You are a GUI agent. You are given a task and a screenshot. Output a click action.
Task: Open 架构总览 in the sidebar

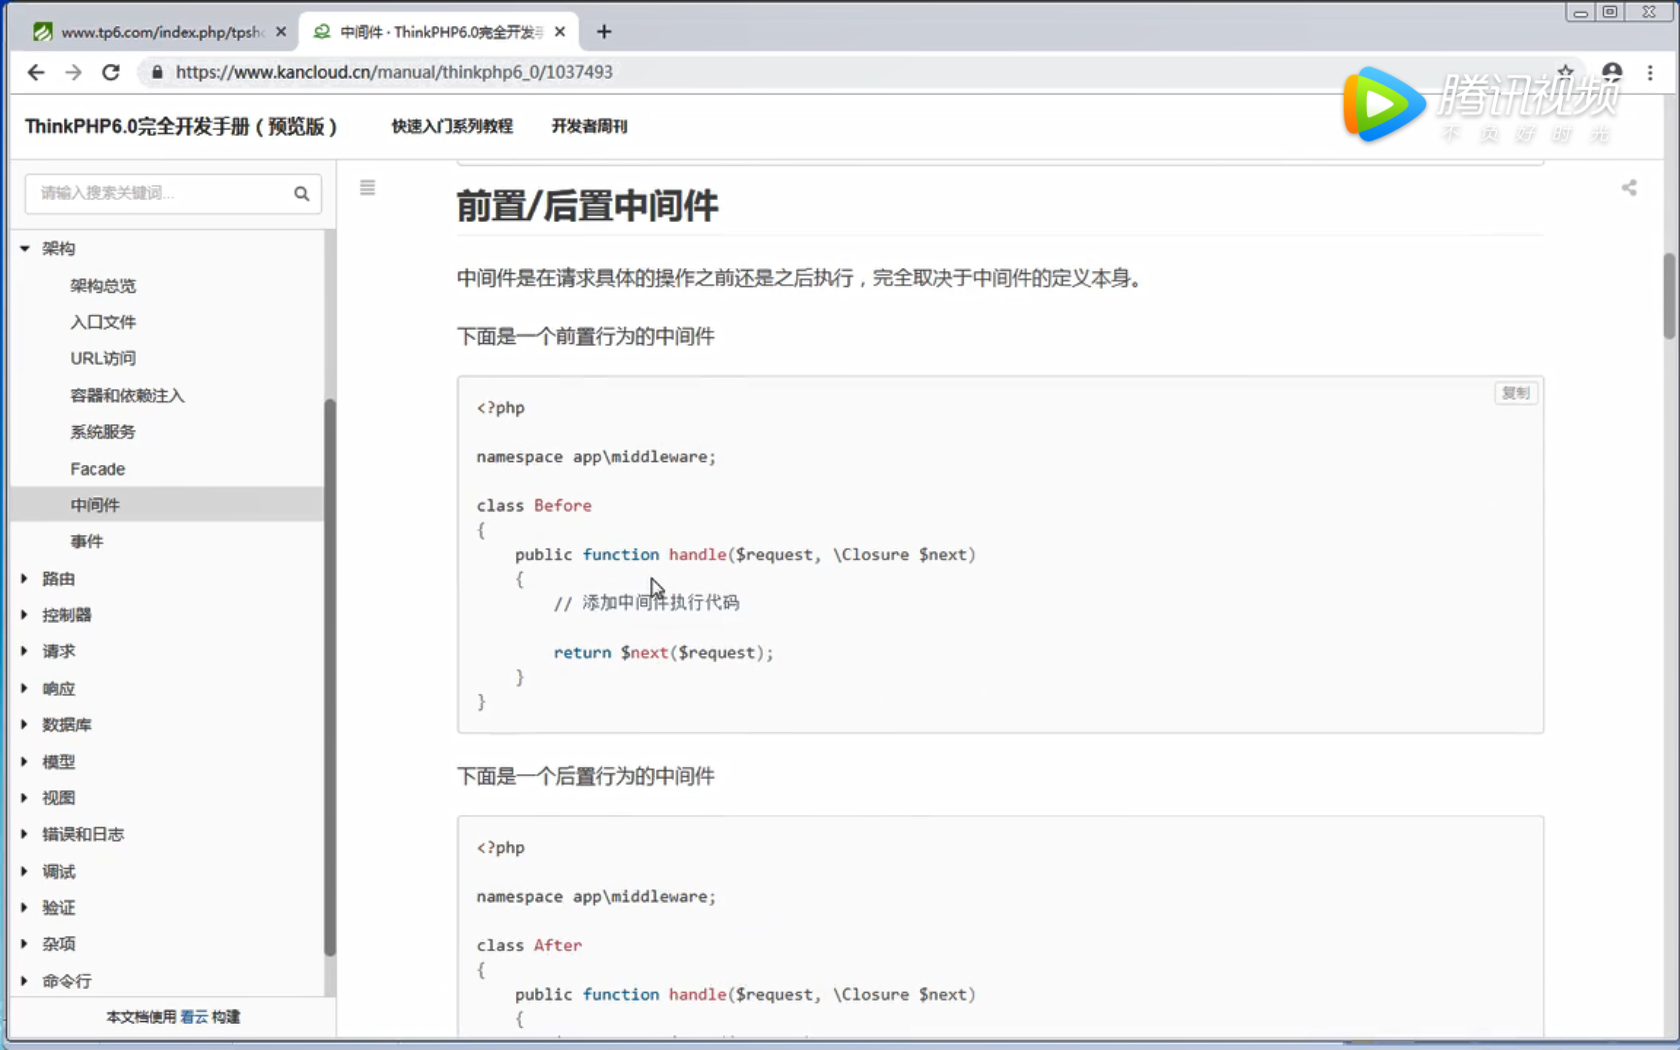[103, 286]
